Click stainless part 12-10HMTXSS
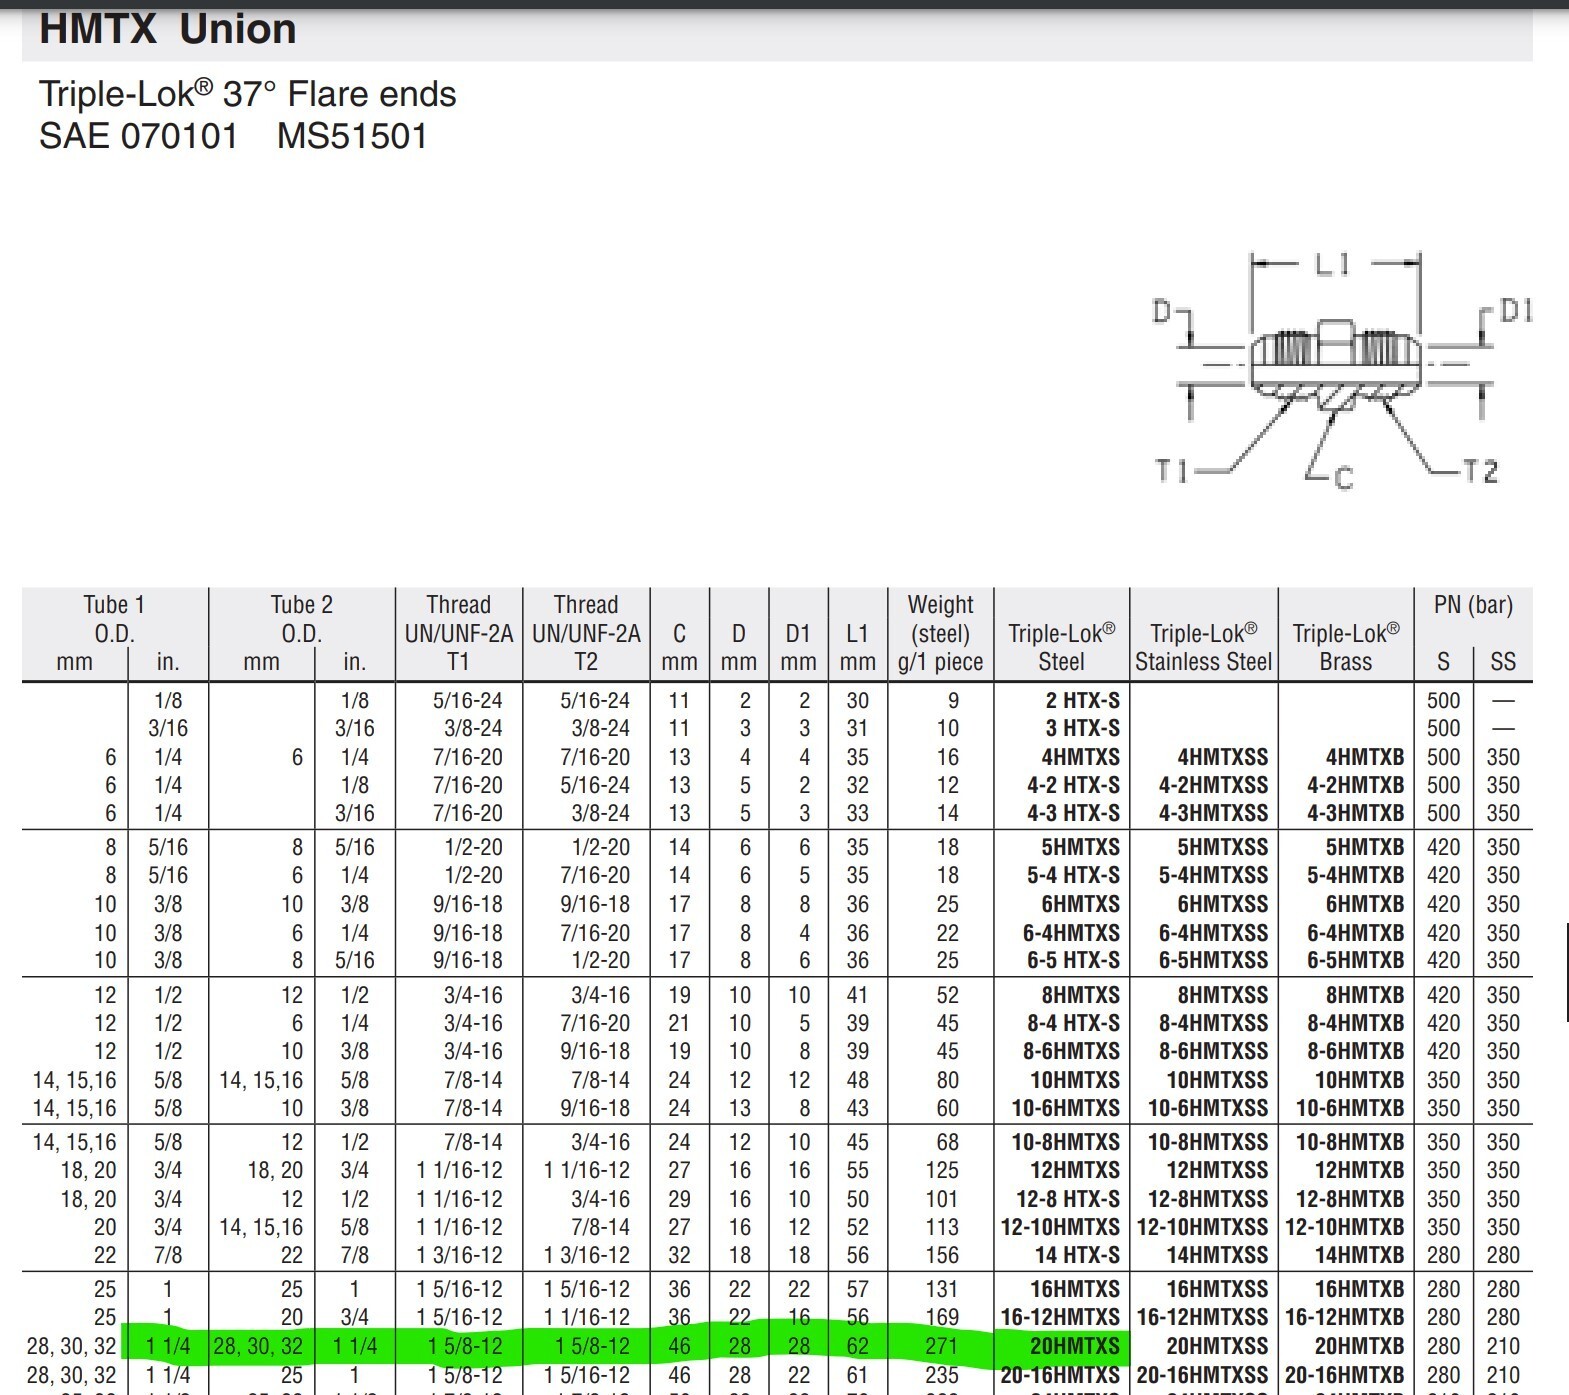Screen dimensions: 1569x1395 point(1203,1227)
